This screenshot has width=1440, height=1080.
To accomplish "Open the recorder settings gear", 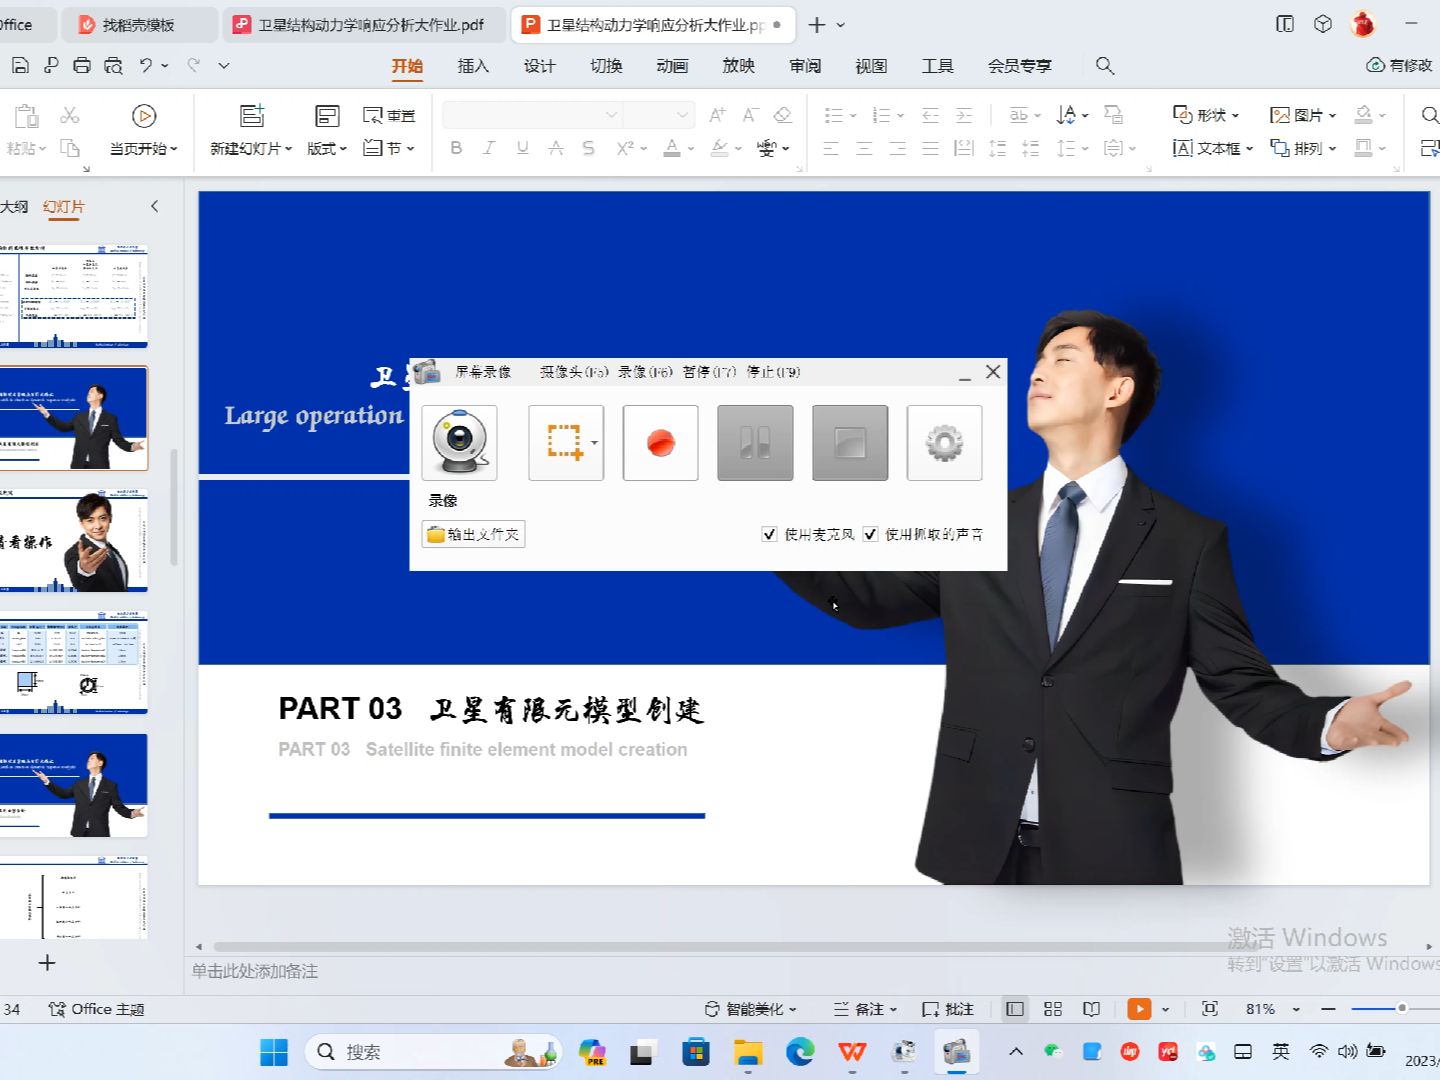I will (x=942, y=442).
